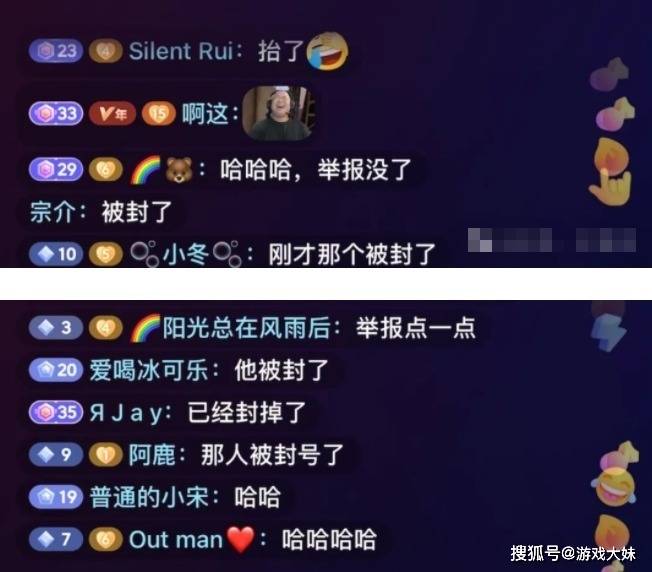Select the comment 已经封掉了 by Я J a y
Viewport: 652px width, 572px height.
tap(247, 412)
